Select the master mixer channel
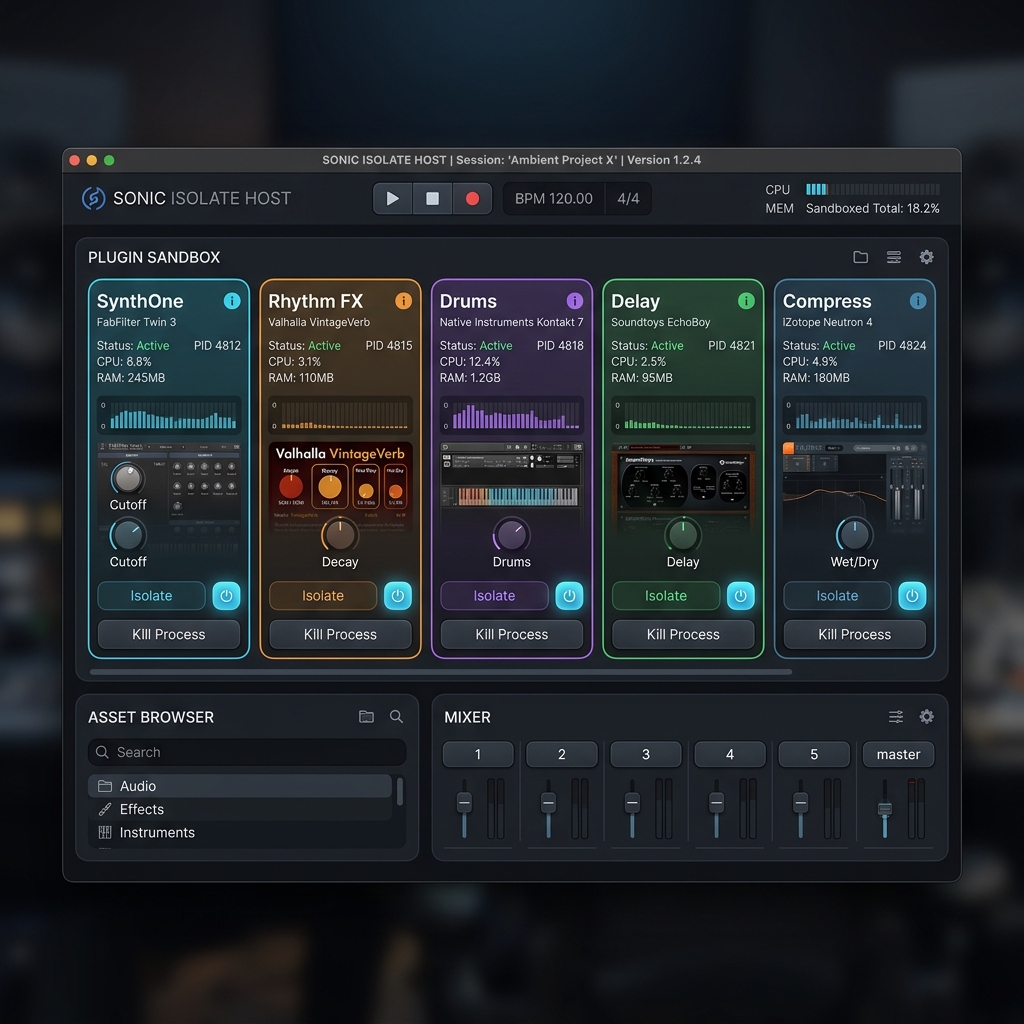The width and height of the screenshot is (1024, 1024). point(899,754)
